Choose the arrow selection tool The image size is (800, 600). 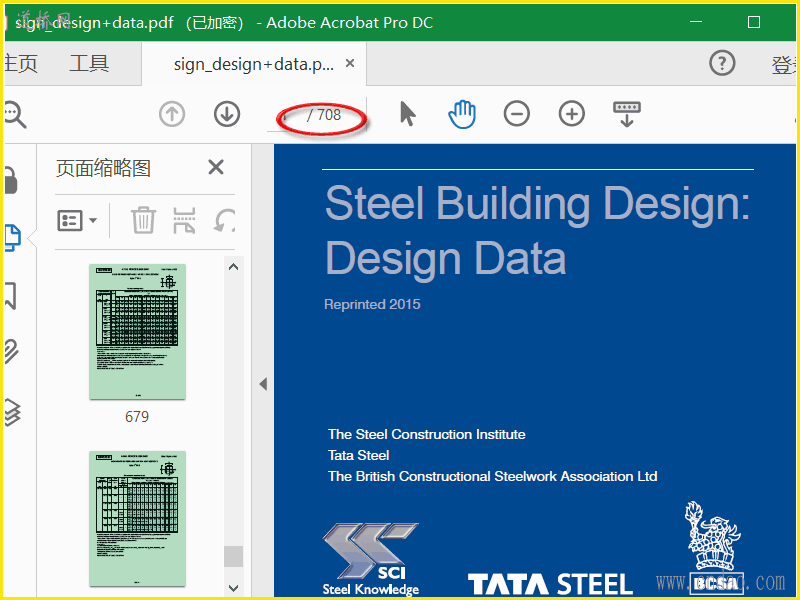pos(408,113)
